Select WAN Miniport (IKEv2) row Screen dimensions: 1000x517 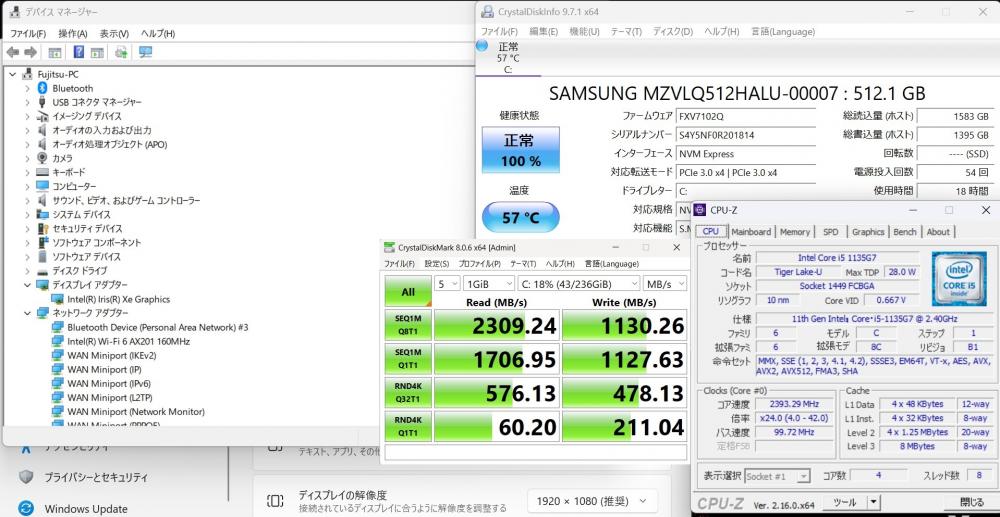(112, 355)
